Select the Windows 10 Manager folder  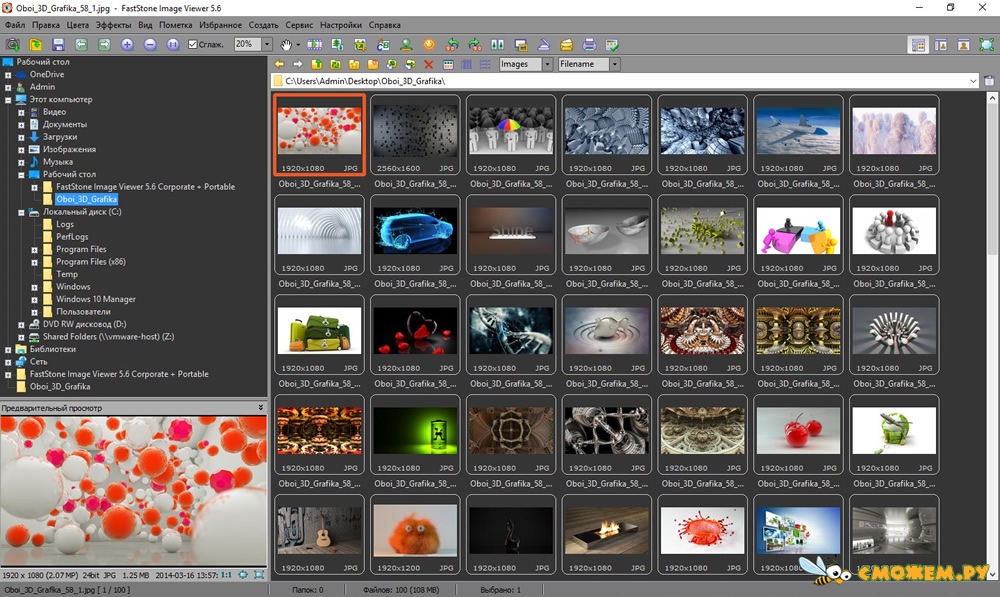point(96,299)
